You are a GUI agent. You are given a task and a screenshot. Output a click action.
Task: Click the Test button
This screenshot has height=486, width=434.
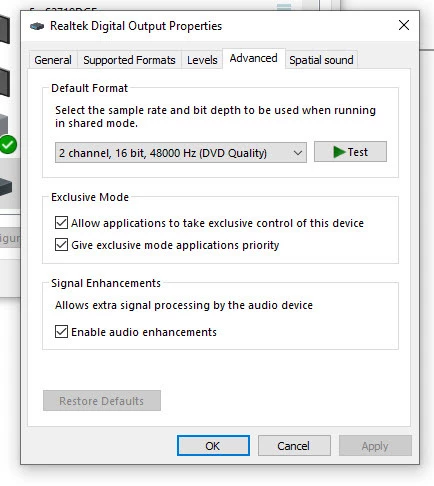(x=350, y=152)
